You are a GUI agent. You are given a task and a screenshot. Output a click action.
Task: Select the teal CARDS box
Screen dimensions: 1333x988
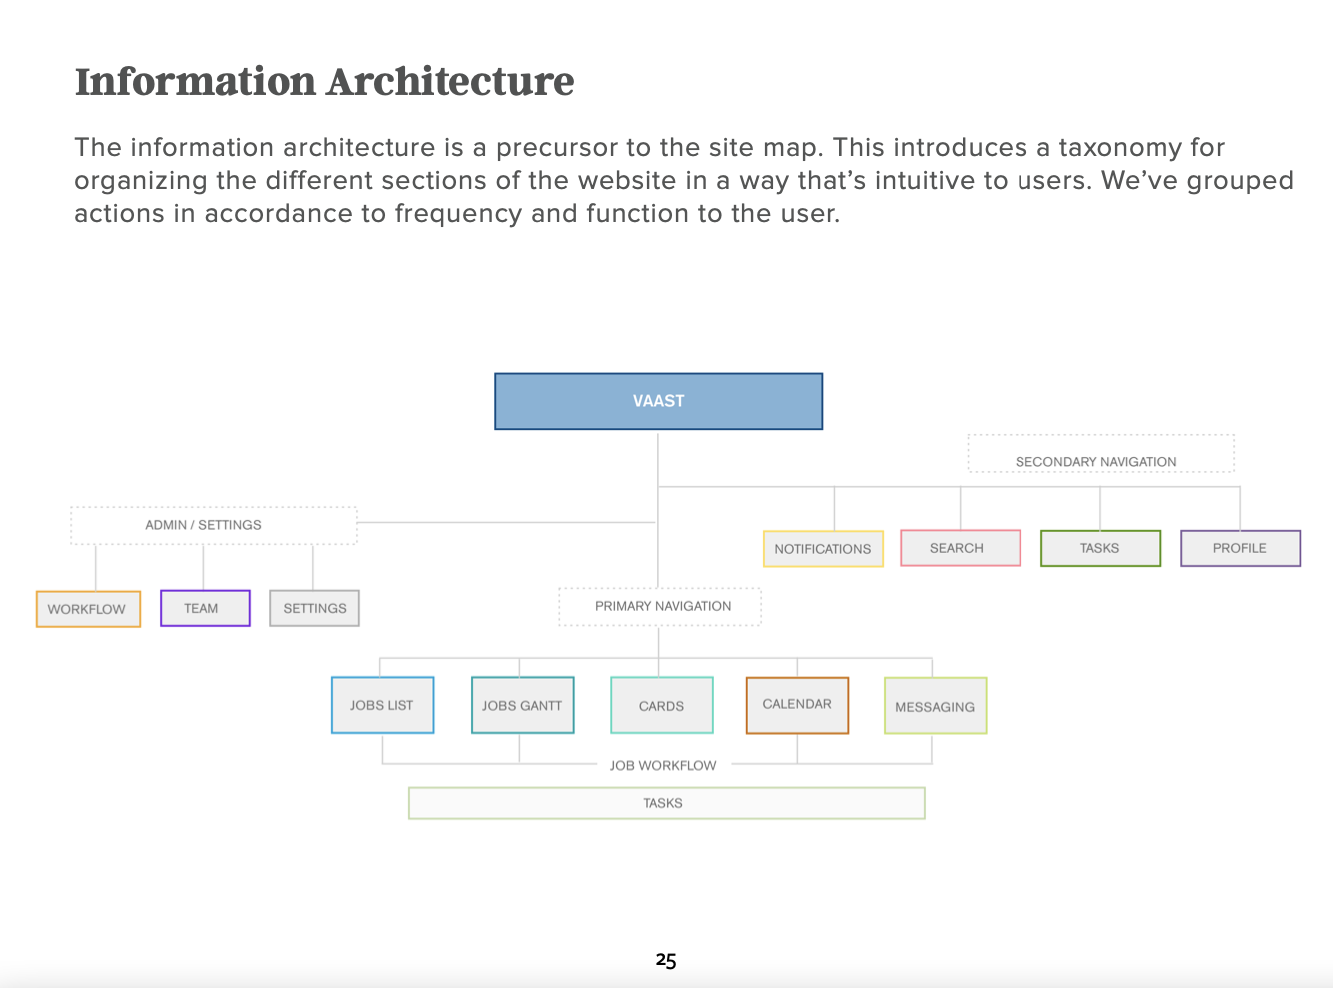pos(661,705)
